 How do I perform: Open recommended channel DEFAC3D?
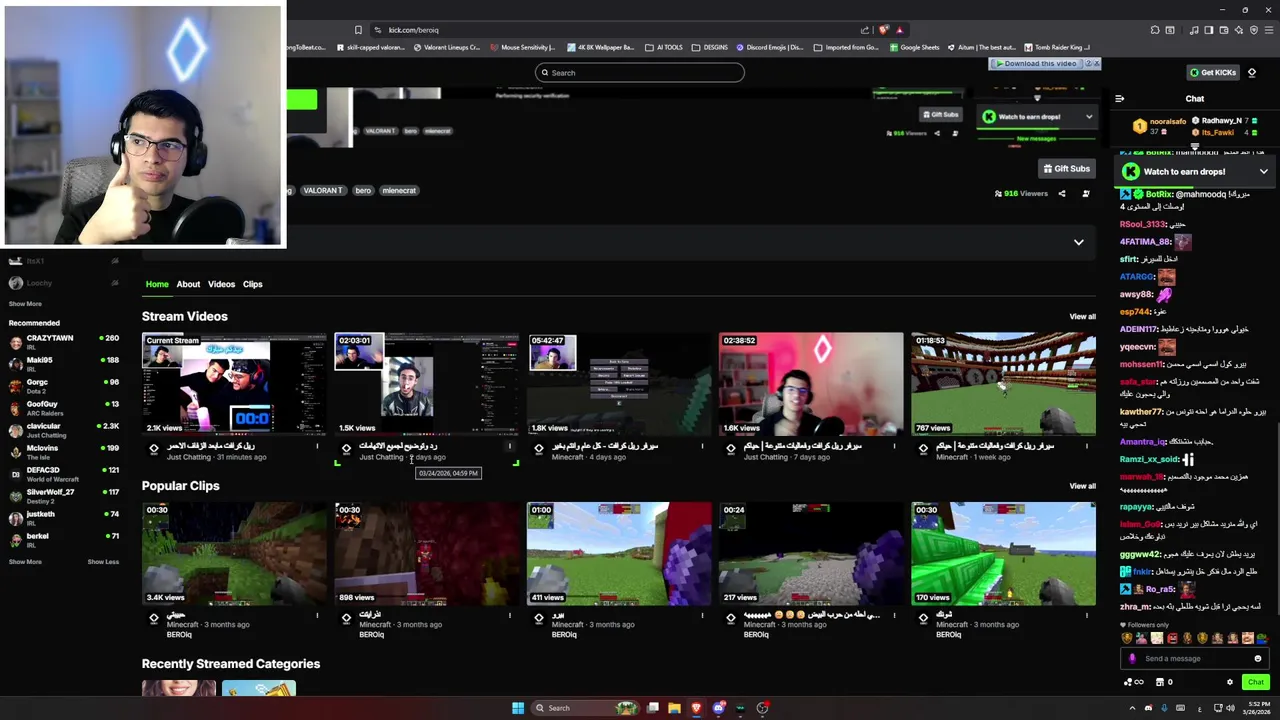click(64, 474)
